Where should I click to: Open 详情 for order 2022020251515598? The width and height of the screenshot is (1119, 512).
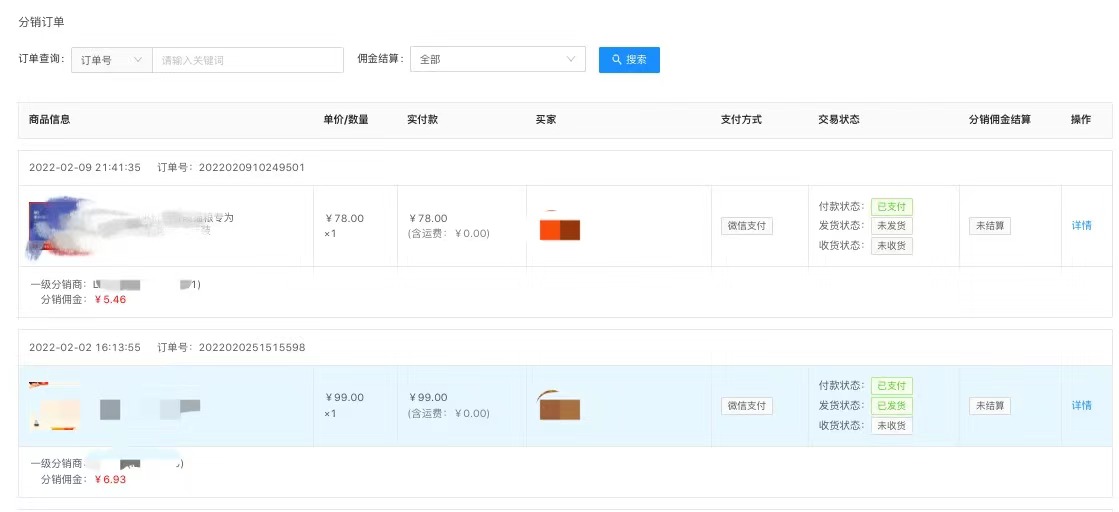click(1081, 406)
